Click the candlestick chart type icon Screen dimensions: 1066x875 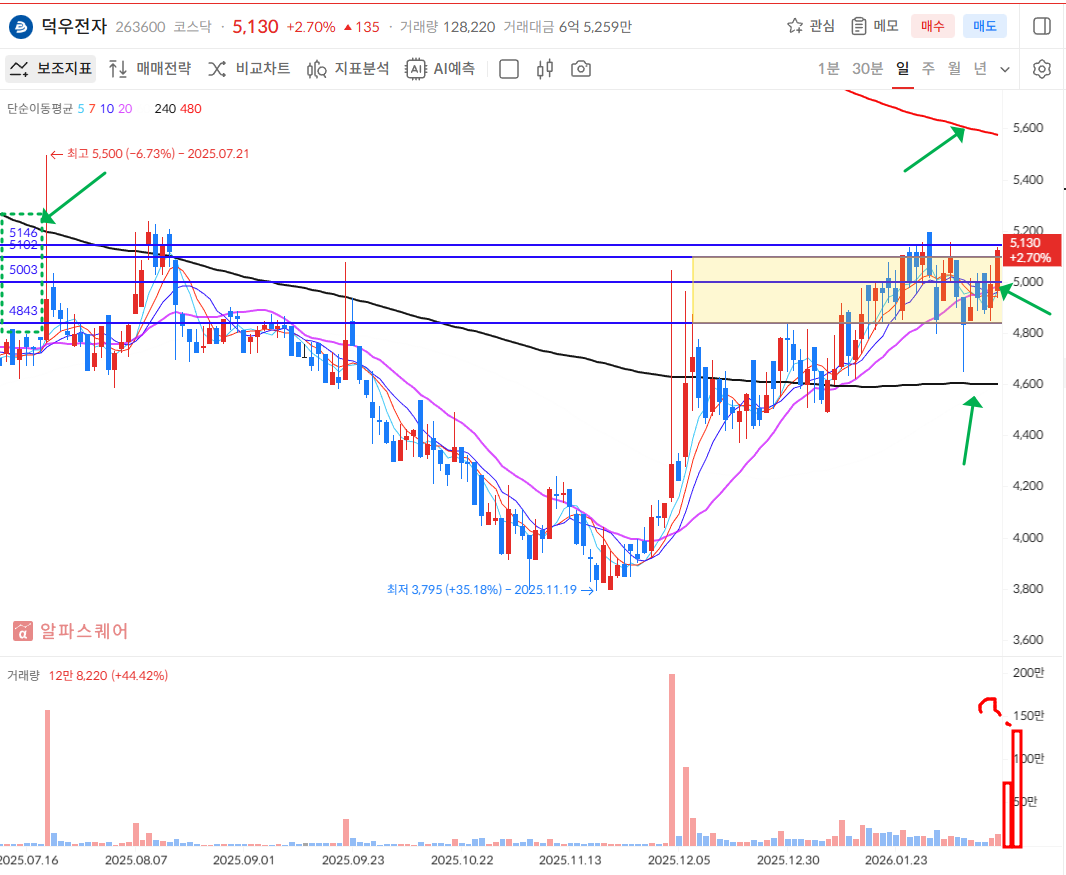[x=545, y=69]
